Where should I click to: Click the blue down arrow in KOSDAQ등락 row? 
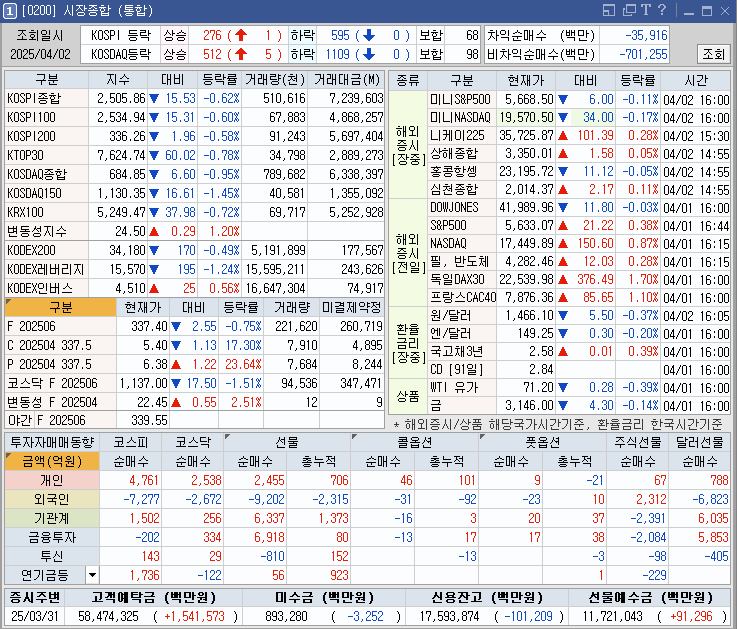[369, 54]
